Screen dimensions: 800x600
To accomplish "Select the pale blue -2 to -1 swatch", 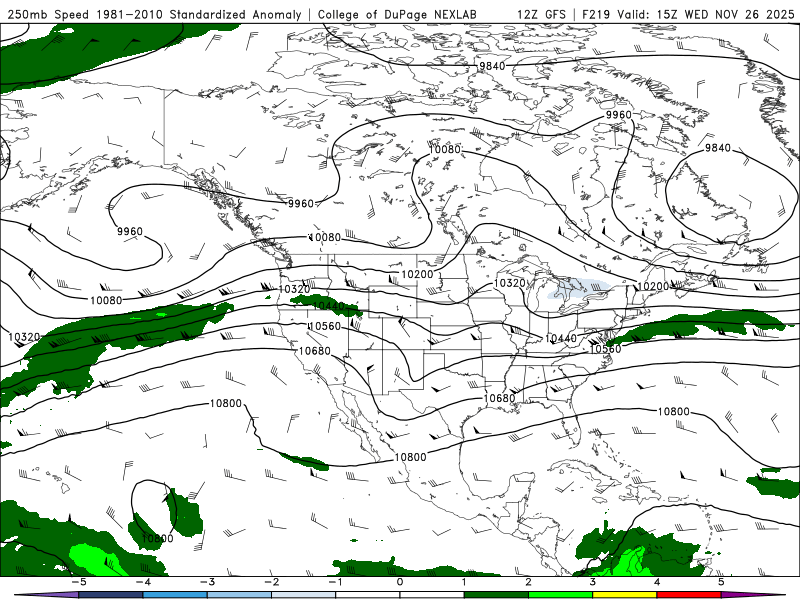I will (303, 595).
